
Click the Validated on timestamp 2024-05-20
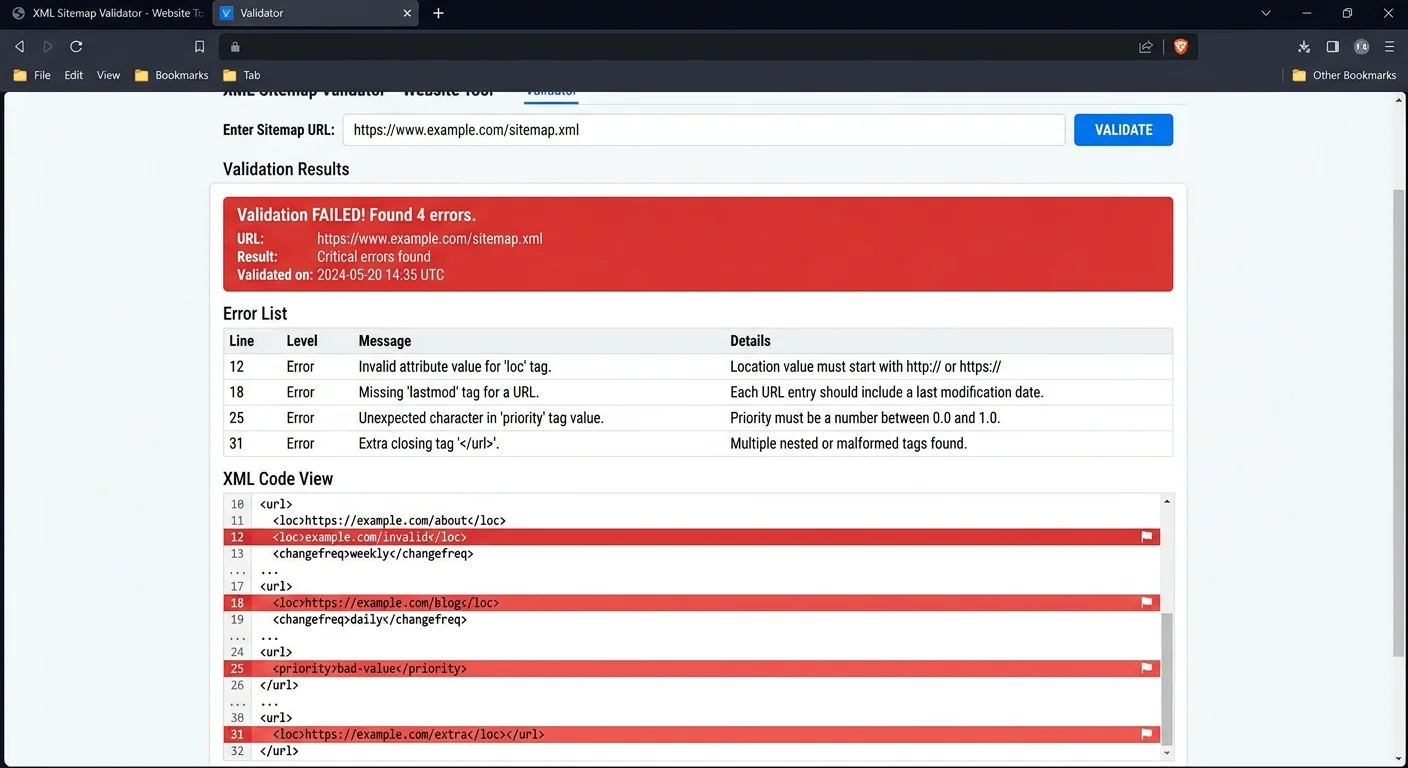tap(380, 274)
